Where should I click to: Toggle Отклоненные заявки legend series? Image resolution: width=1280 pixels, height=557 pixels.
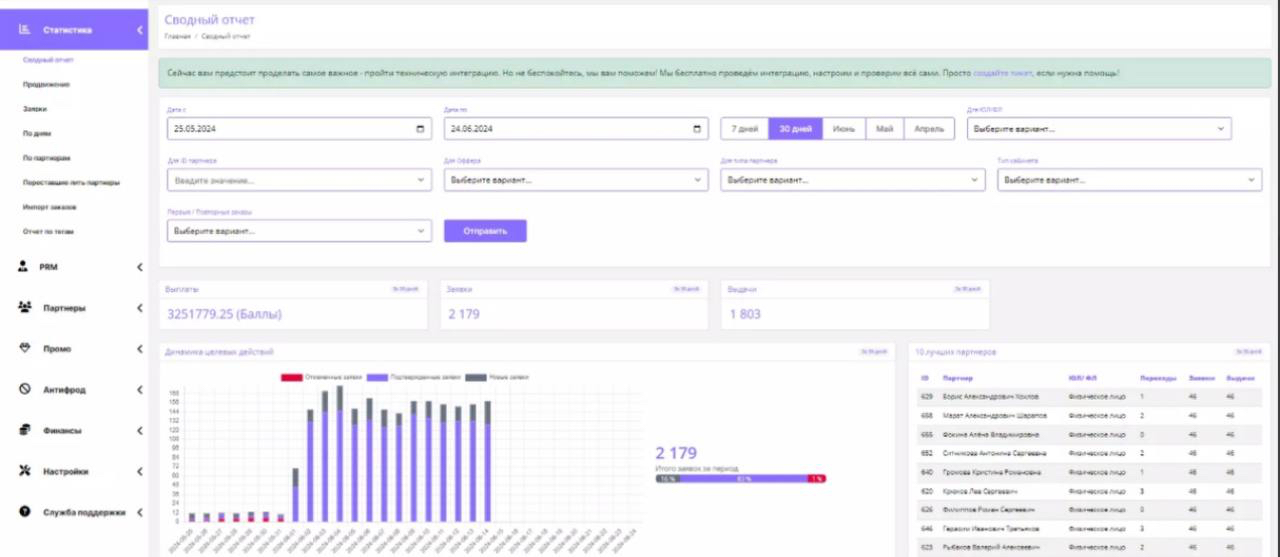[x=321, y=377]
